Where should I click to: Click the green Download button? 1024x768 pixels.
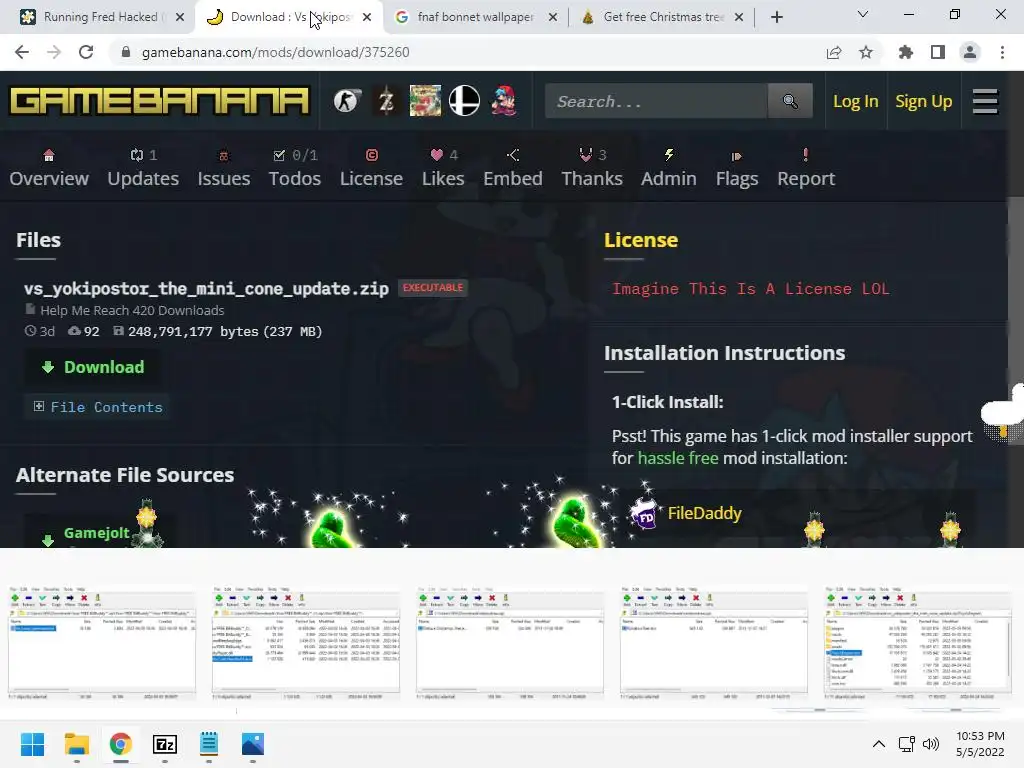(93, 367)
